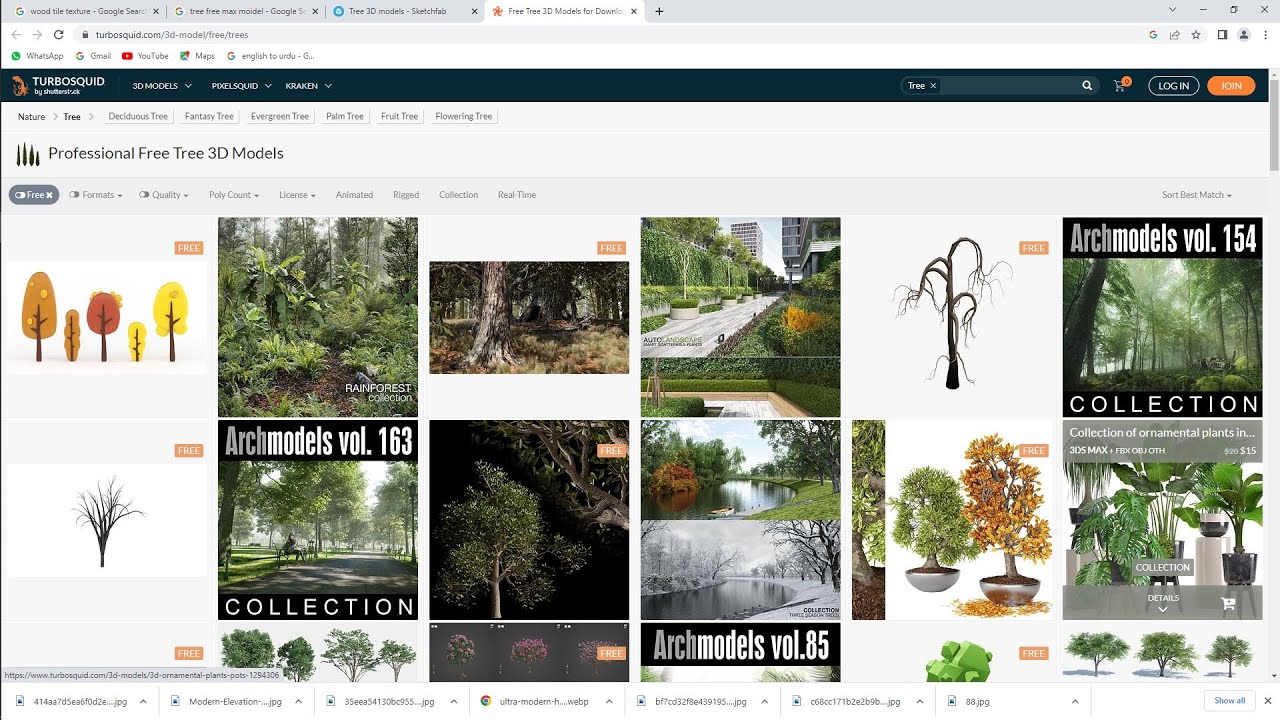Open Archmodels vol. 154 collection thumbnail
This screenshot has height=720, width=1280.
(1163, 317)
